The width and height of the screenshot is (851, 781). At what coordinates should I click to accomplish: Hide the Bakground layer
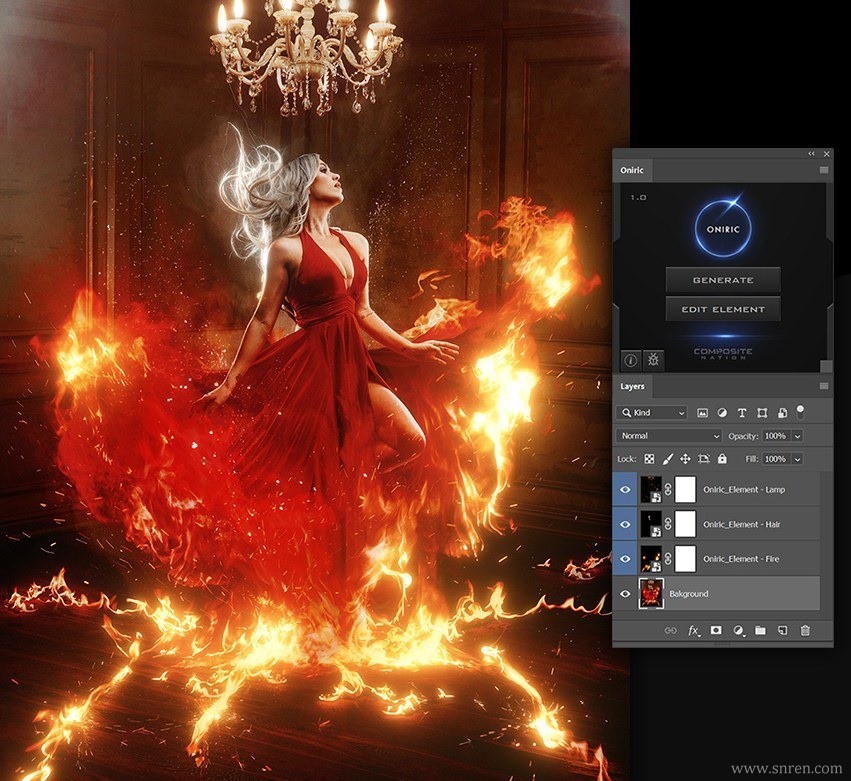point(625,594)
